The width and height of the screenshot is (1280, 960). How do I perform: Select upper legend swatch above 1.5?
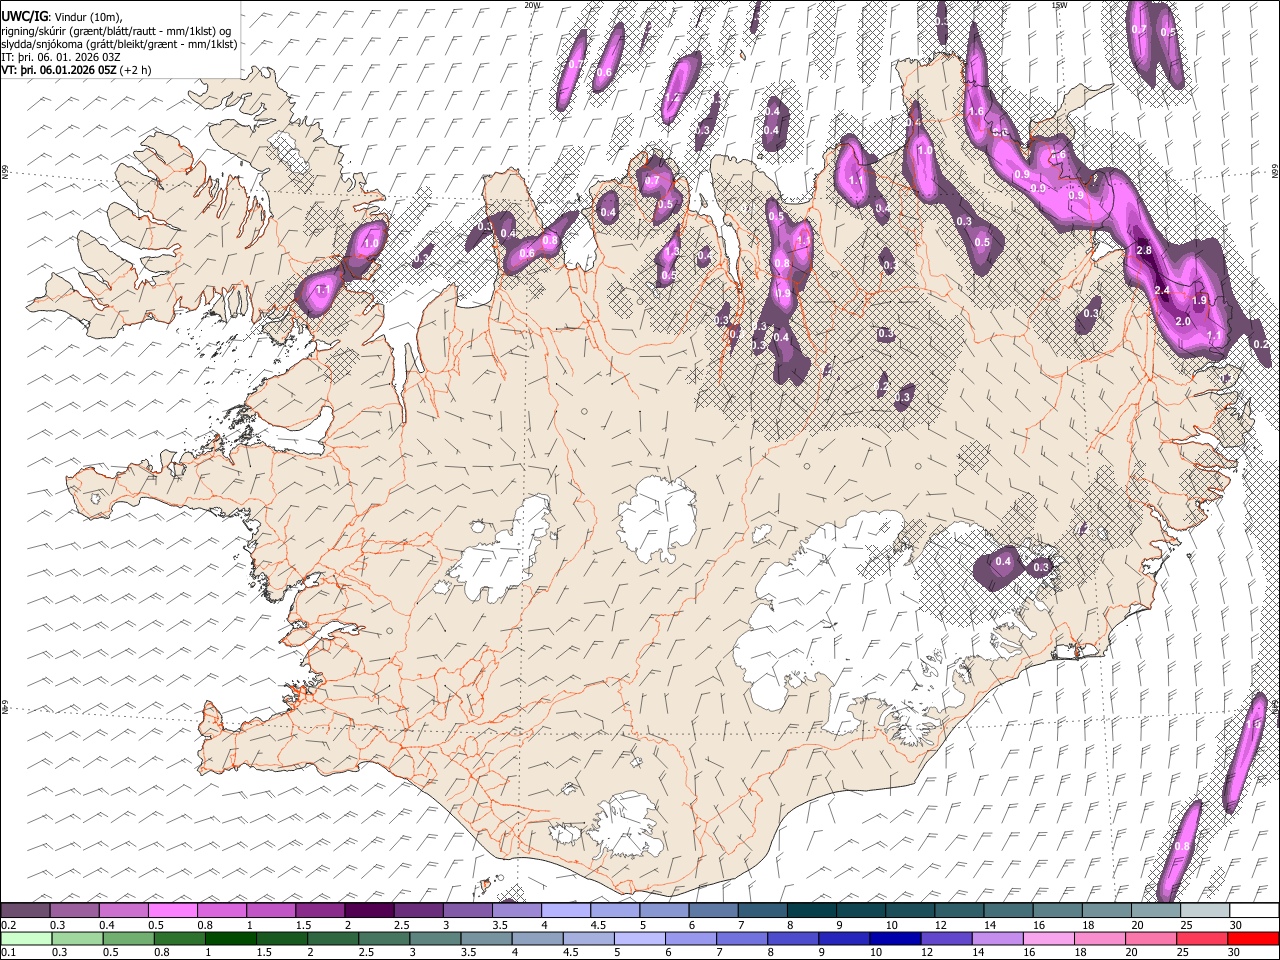(319, 911)
